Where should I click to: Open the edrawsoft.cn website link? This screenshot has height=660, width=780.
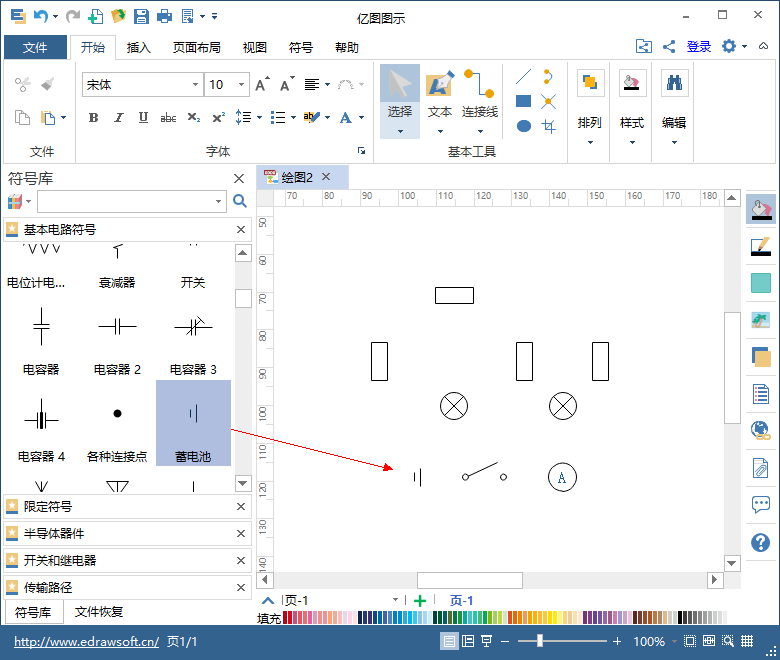point(87,642)
